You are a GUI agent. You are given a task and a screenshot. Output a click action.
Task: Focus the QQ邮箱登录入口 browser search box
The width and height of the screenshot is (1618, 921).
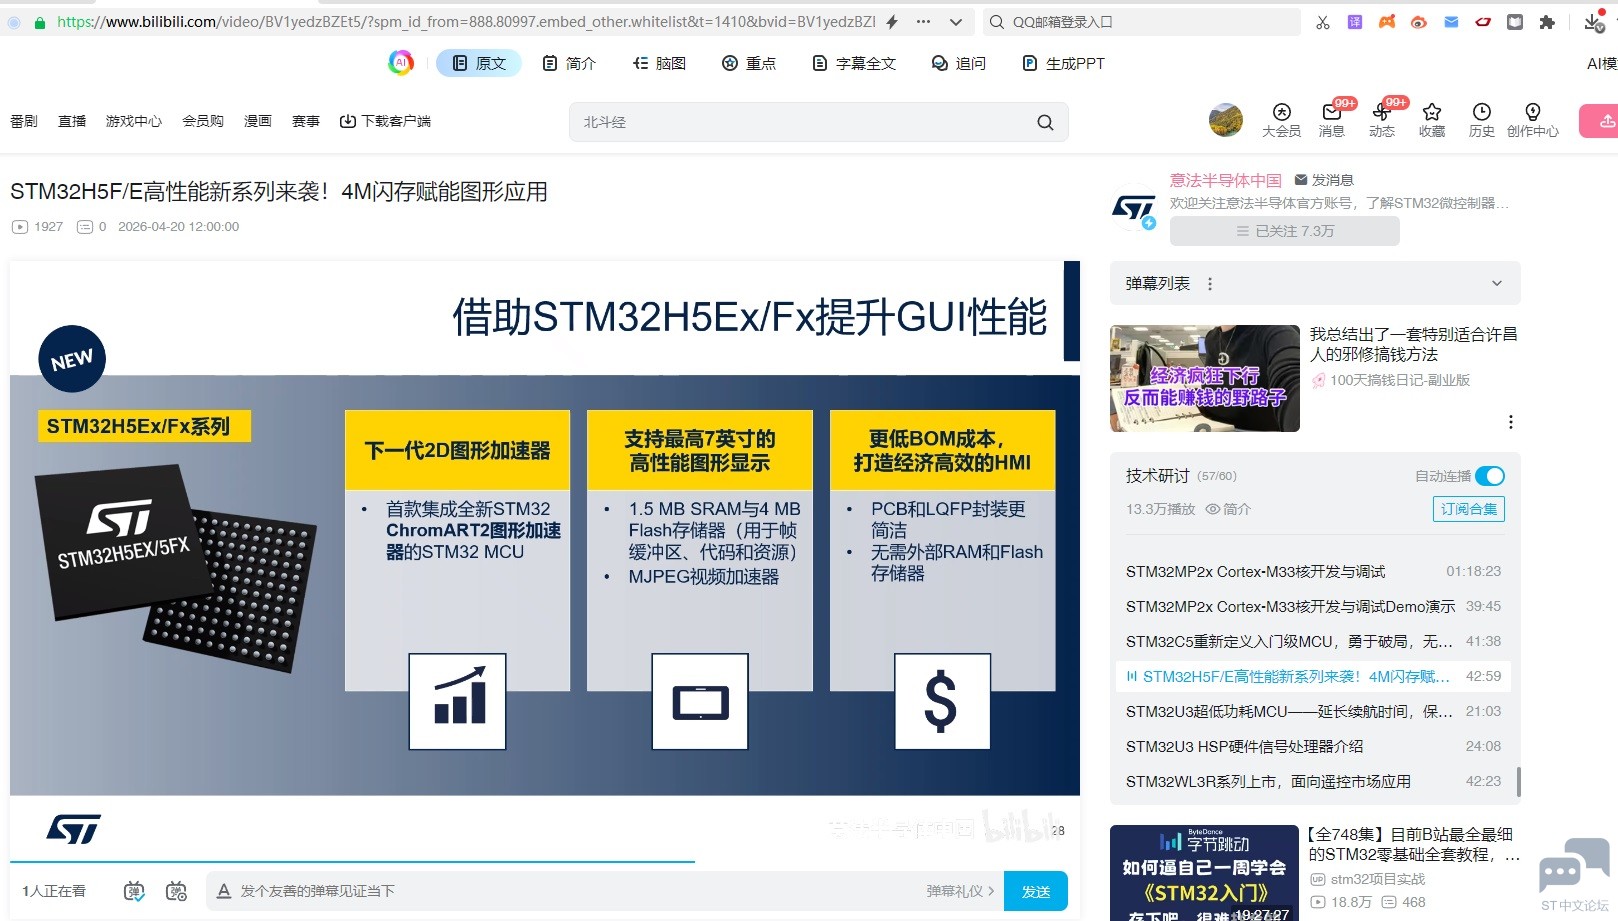pyautogui.click(x=1140, y=22)
